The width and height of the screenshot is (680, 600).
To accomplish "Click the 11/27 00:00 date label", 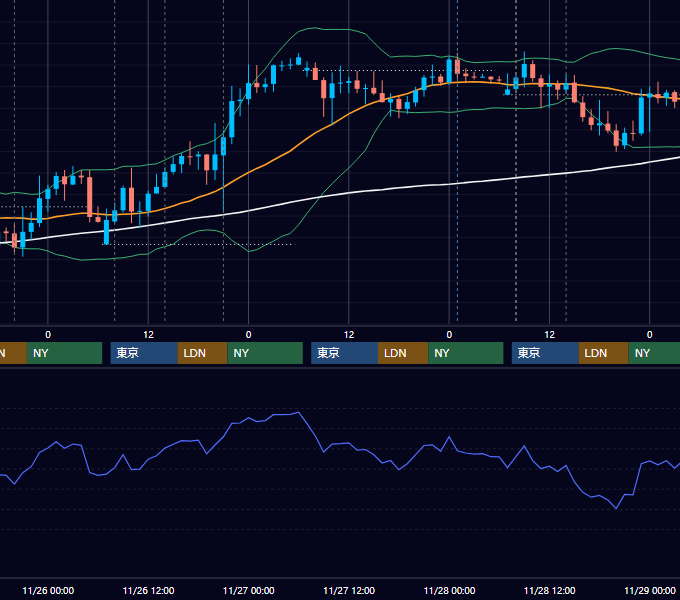I will 248,590.
